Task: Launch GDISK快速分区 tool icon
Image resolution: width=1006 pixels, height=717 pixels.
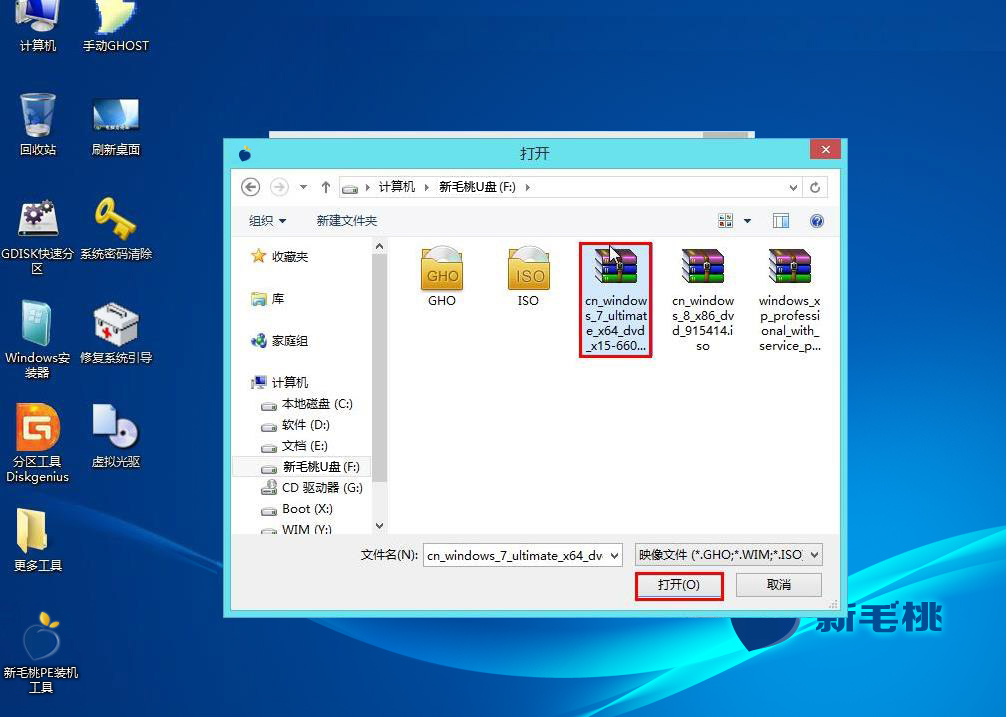Action: (x=37, y=237)
